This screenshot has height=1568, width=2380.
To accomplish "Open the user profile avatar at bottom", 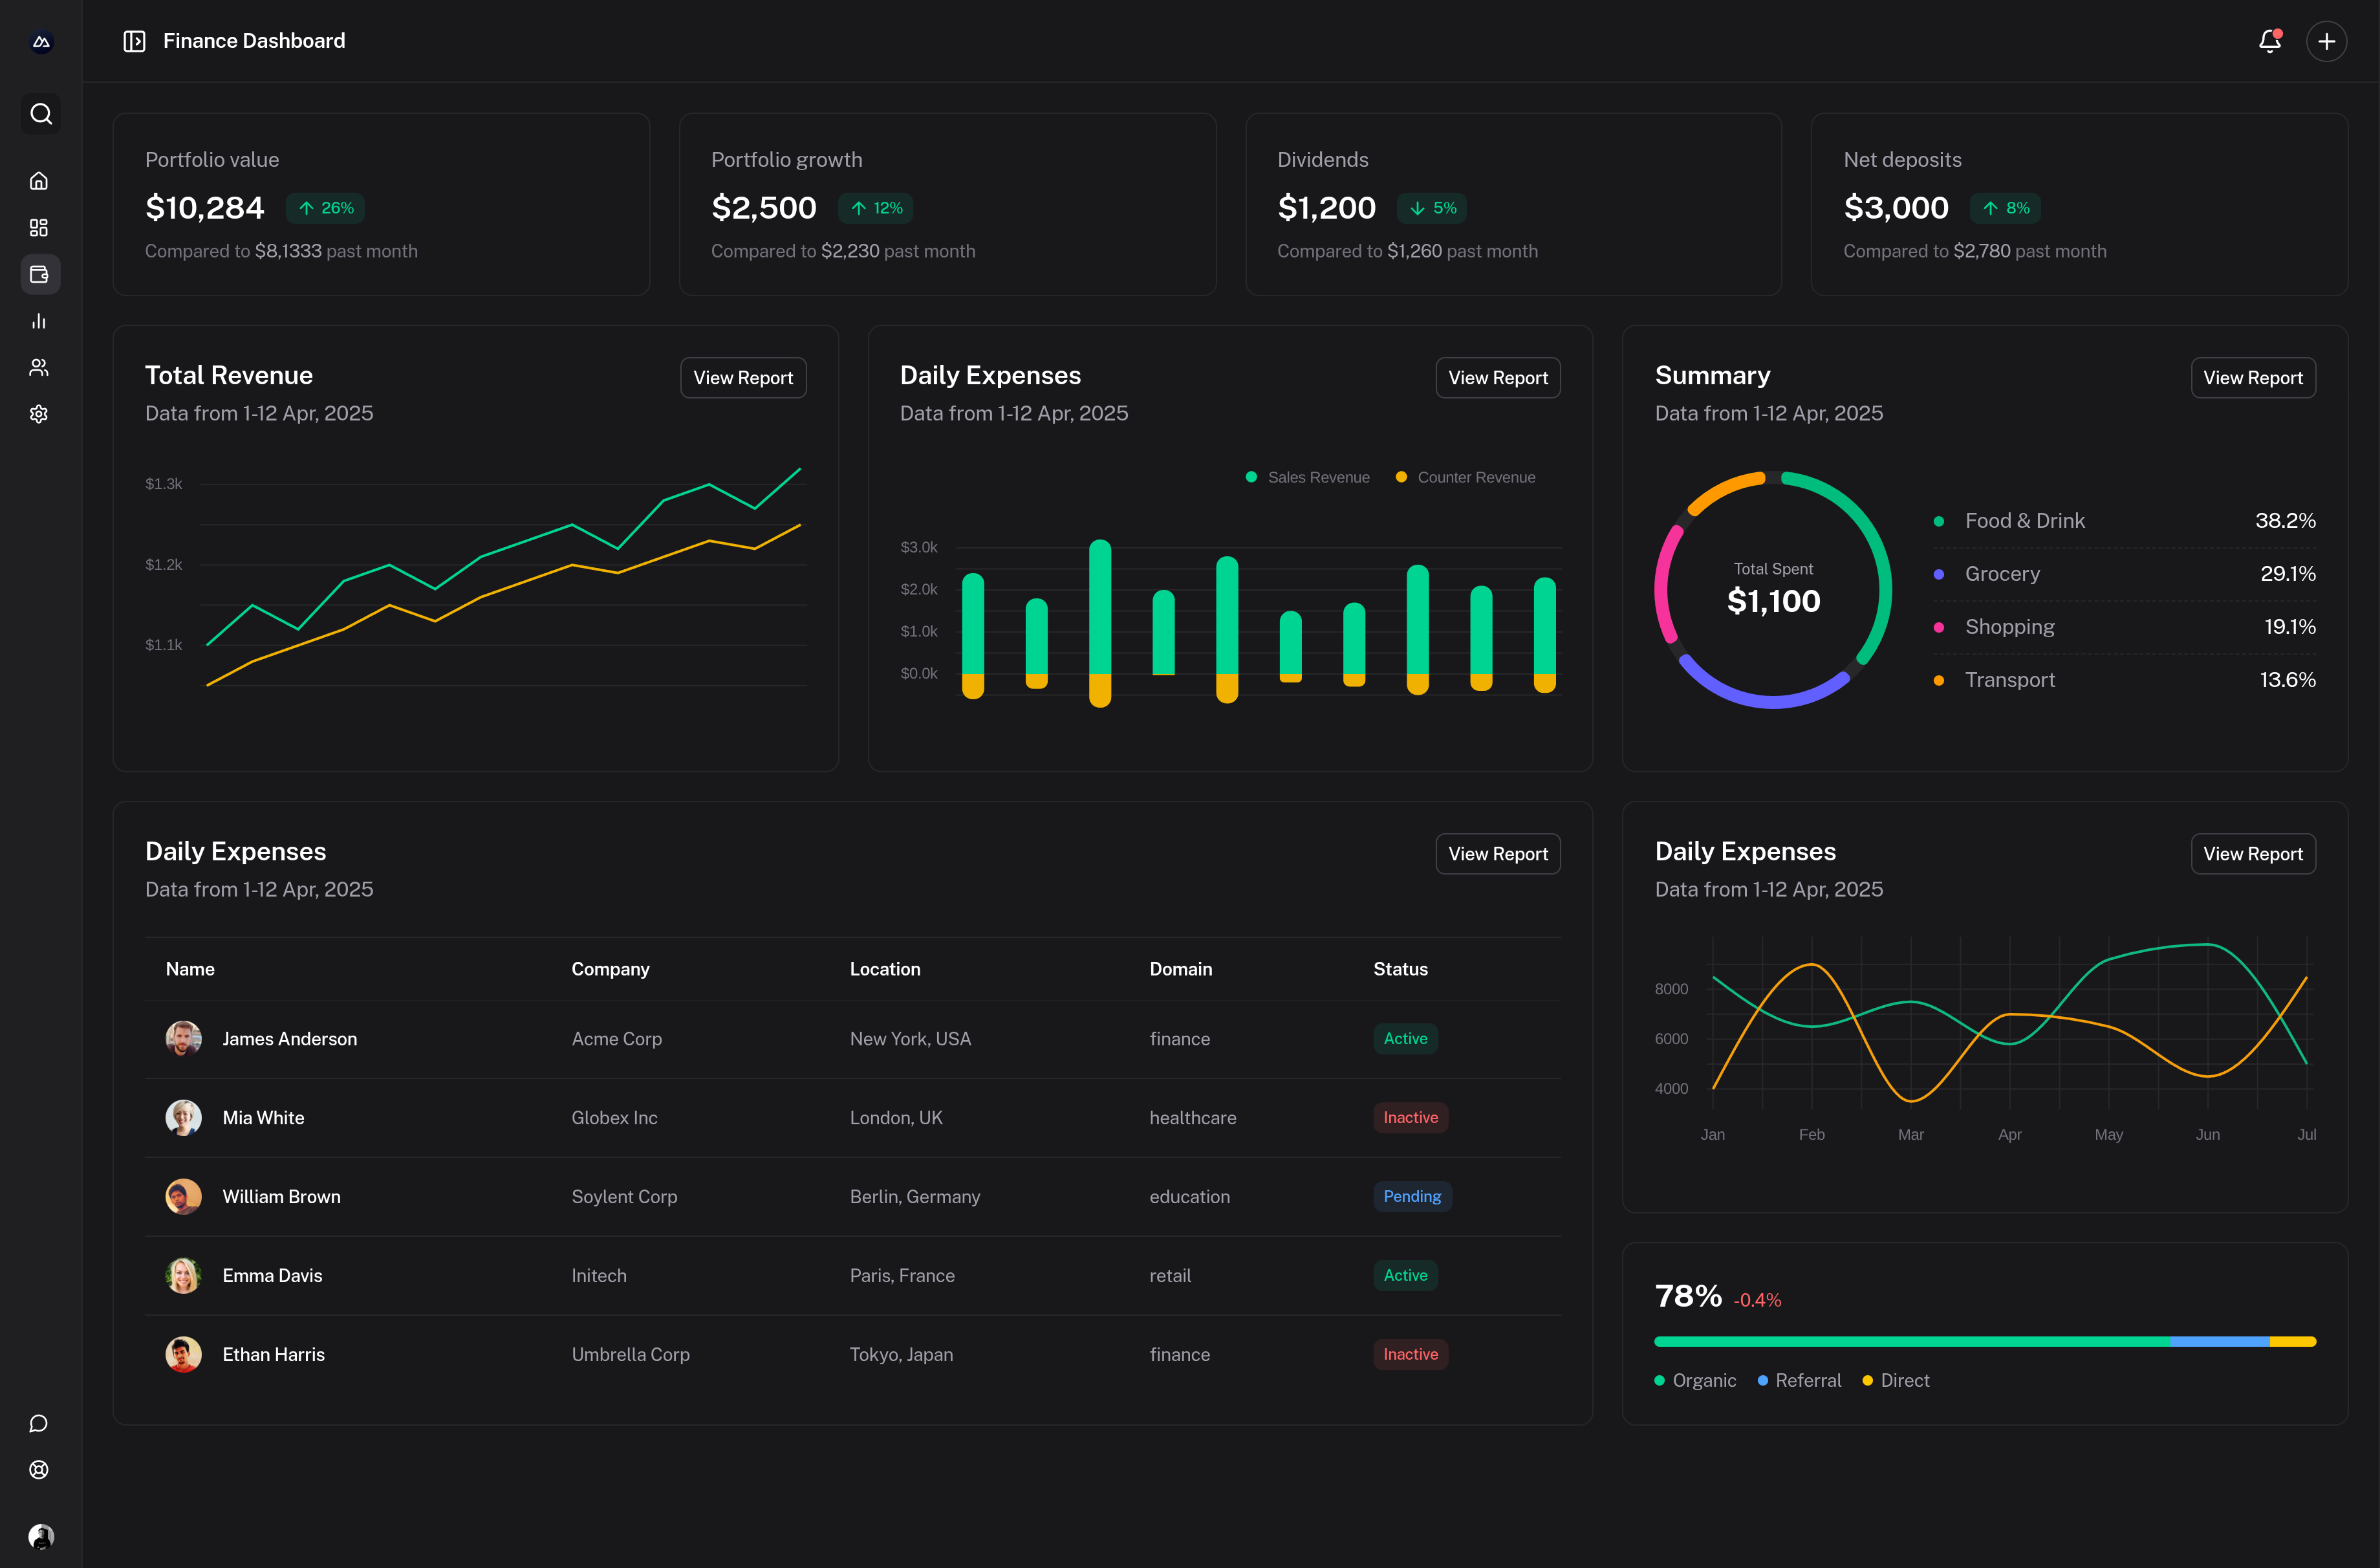I will pos(40,1536).
